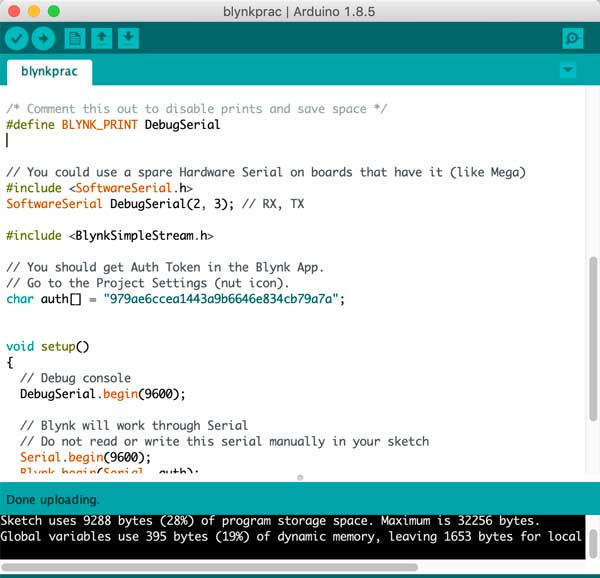Click the "#include <SoftwareSerial.h>" line
Viewport: 600px width, 578px height.
coord(99,188)
